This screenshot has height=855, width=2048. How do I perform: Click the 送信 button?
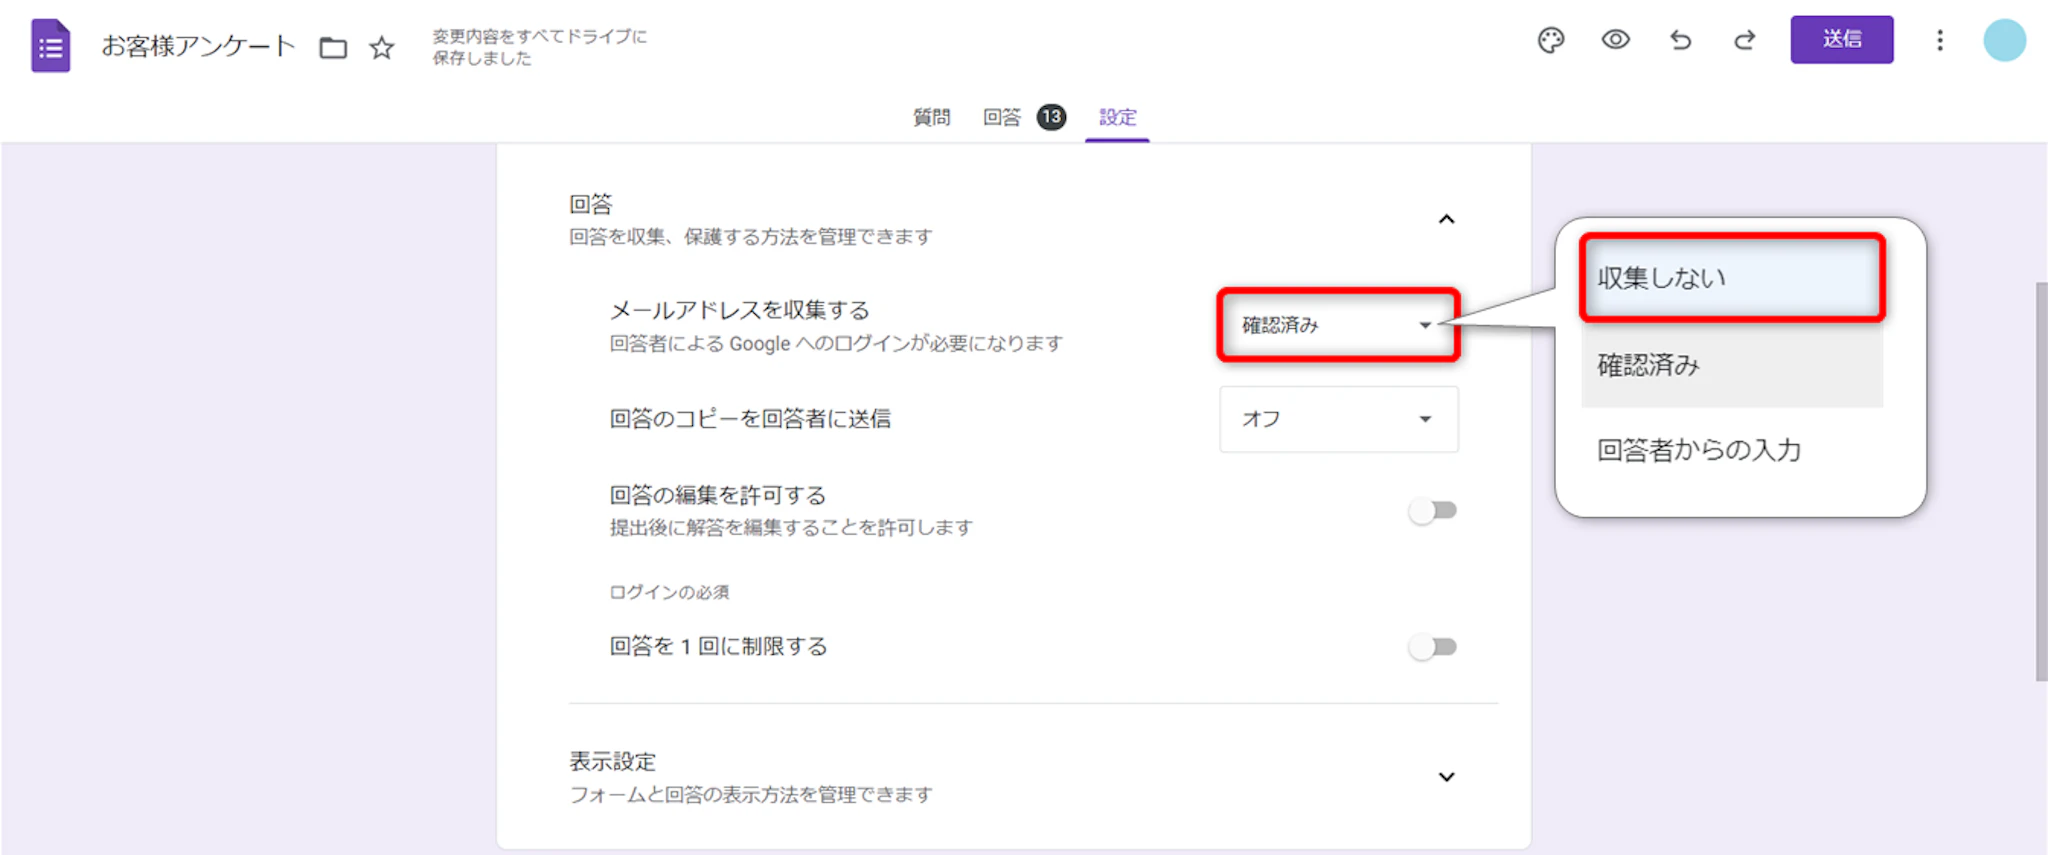[x=1841, y=40]
